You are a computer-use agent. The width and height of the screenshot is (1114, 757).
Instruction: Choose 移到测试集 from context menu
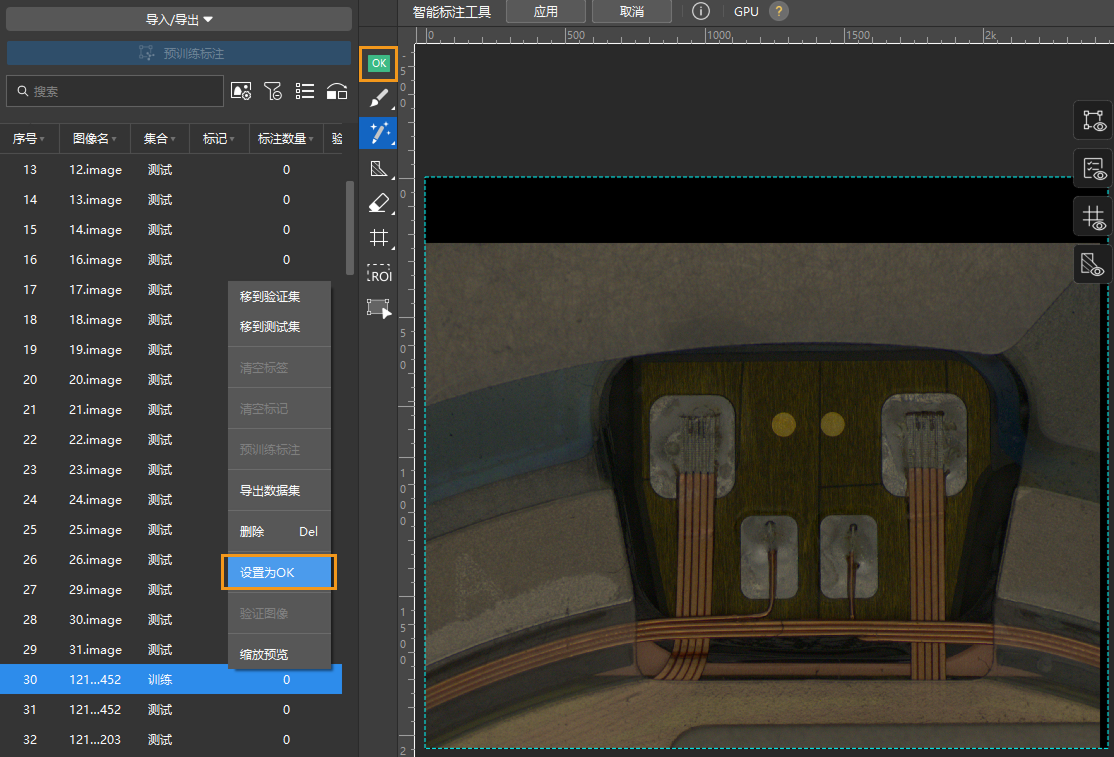279,327
